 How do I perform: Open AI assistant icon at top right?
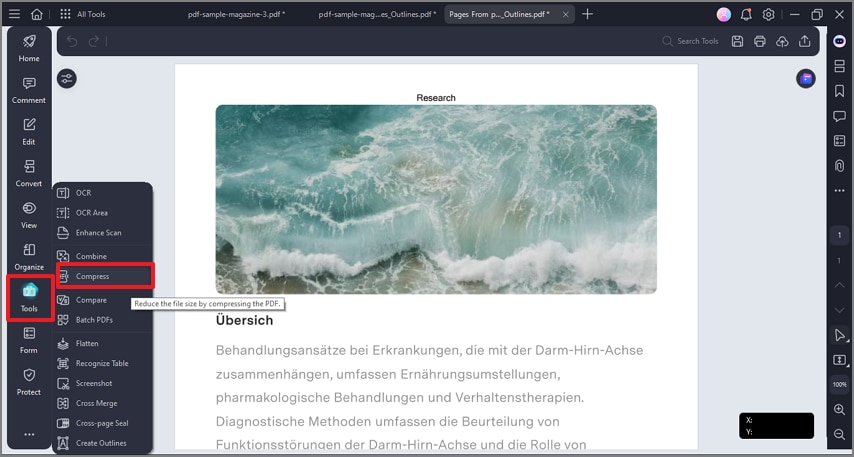[x=839, y=41]
